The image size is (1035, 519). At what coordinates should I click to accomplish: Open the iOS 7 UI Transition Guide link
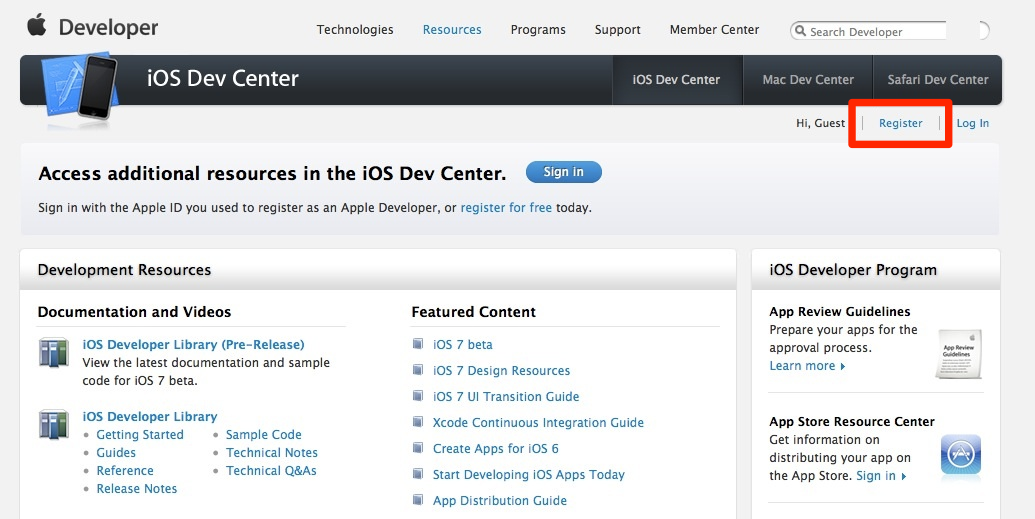point(506,396)
